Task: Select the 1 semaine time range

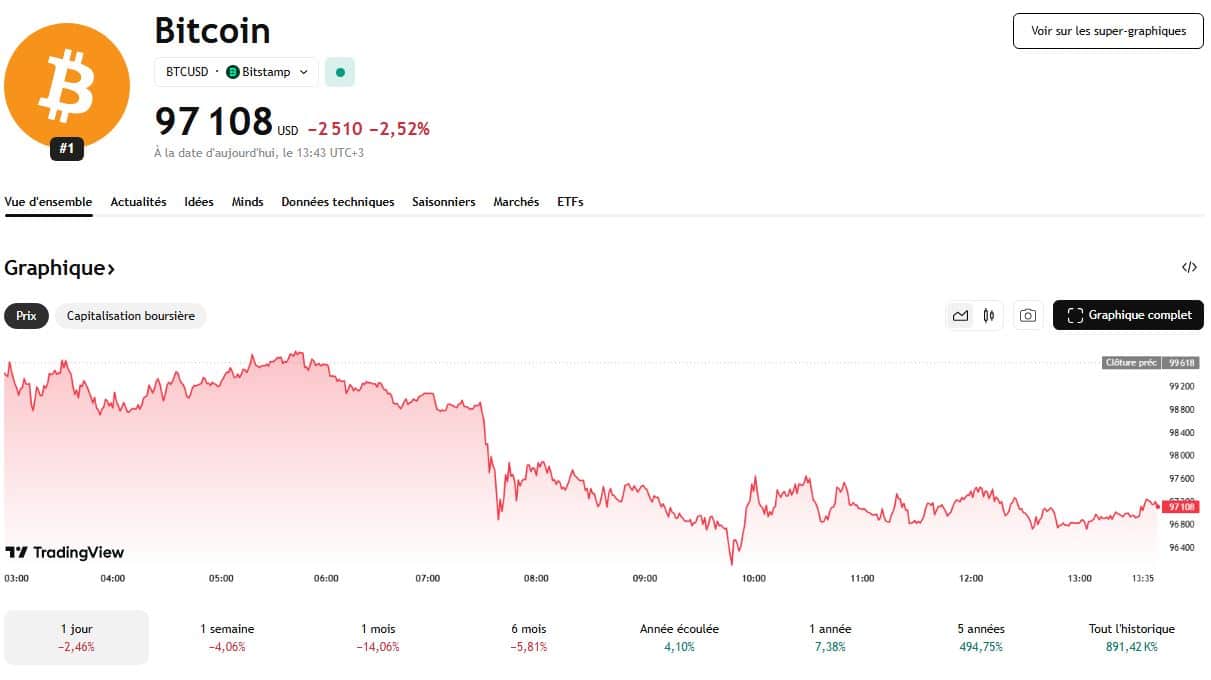Action: click(227, 637)
